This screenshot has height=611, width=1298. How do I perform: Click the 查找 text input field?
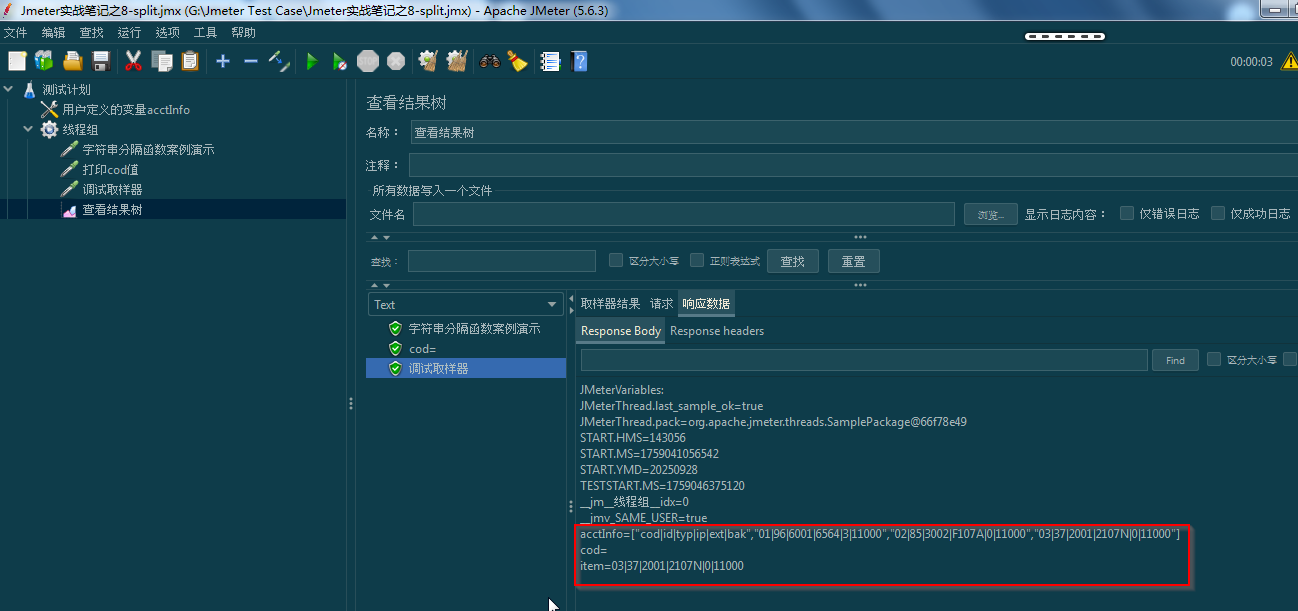pos(502,261)
